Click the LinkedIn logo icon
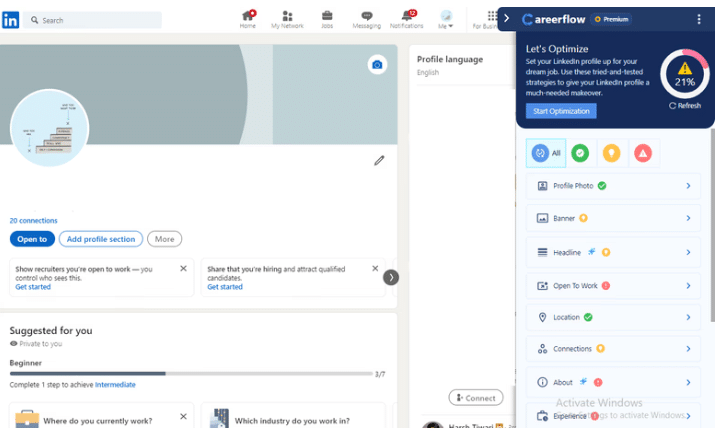 pos(10,20)
